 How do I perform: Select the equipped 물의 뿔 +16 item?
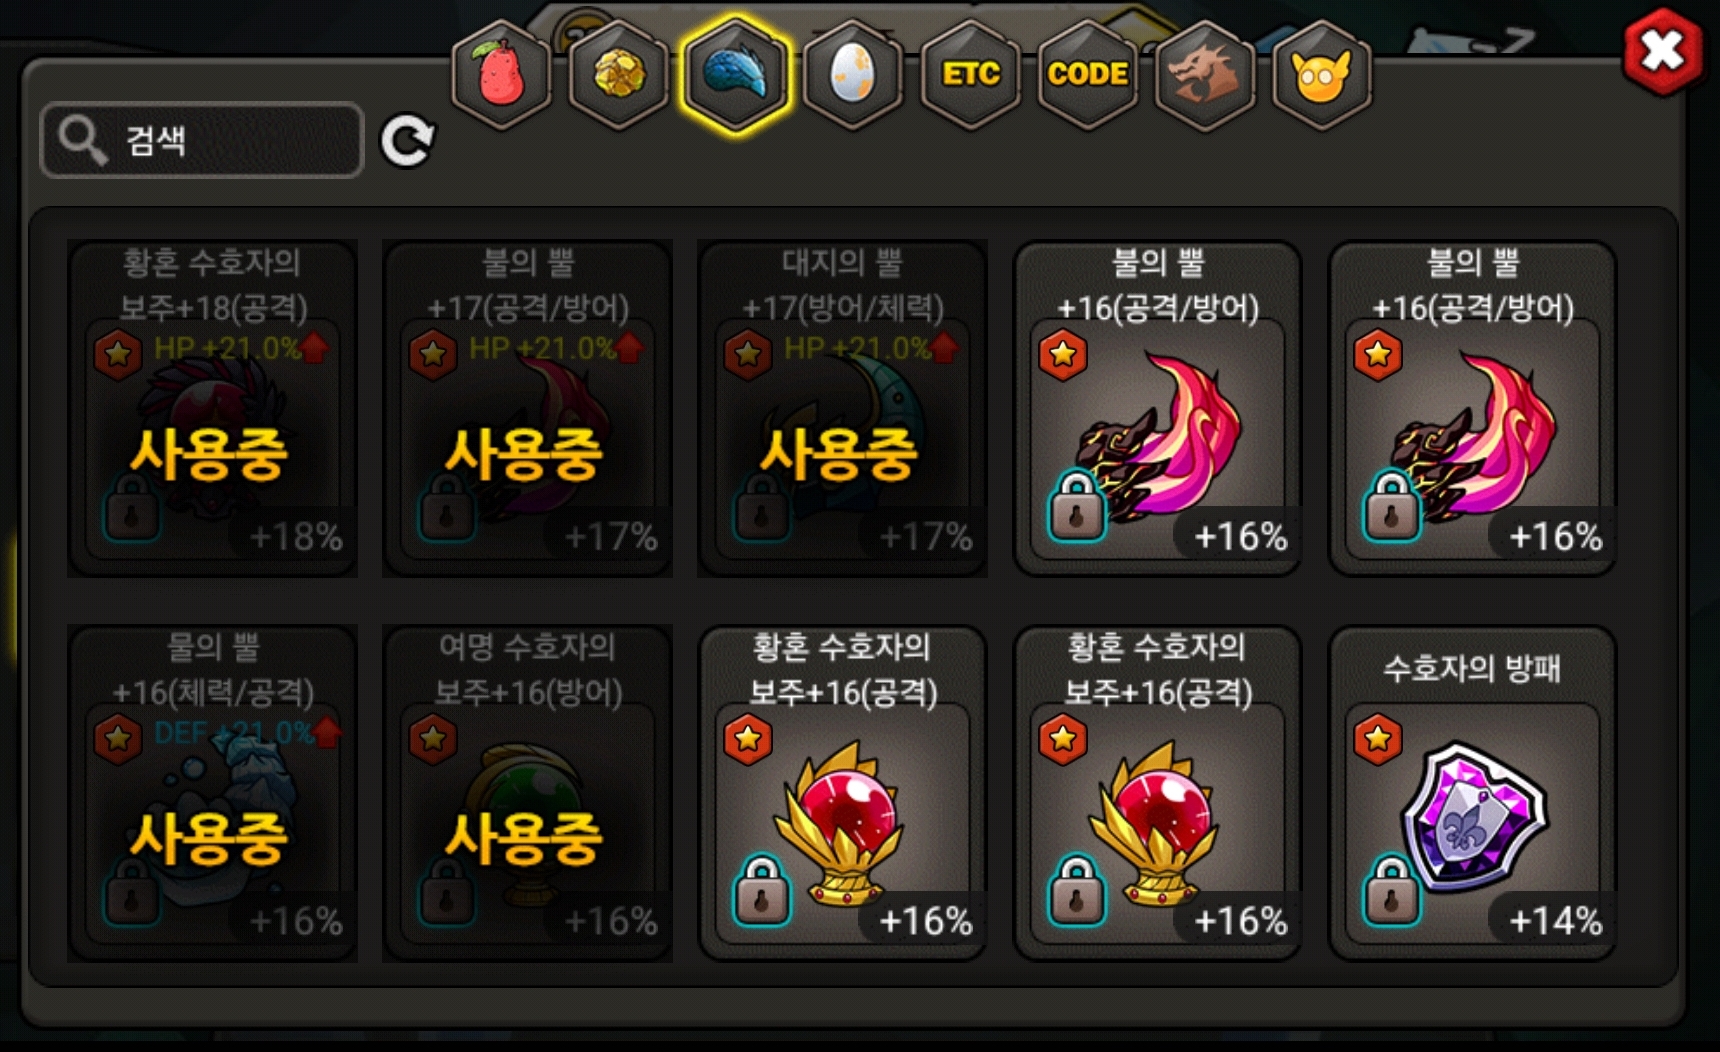click(x=212, y=793)
